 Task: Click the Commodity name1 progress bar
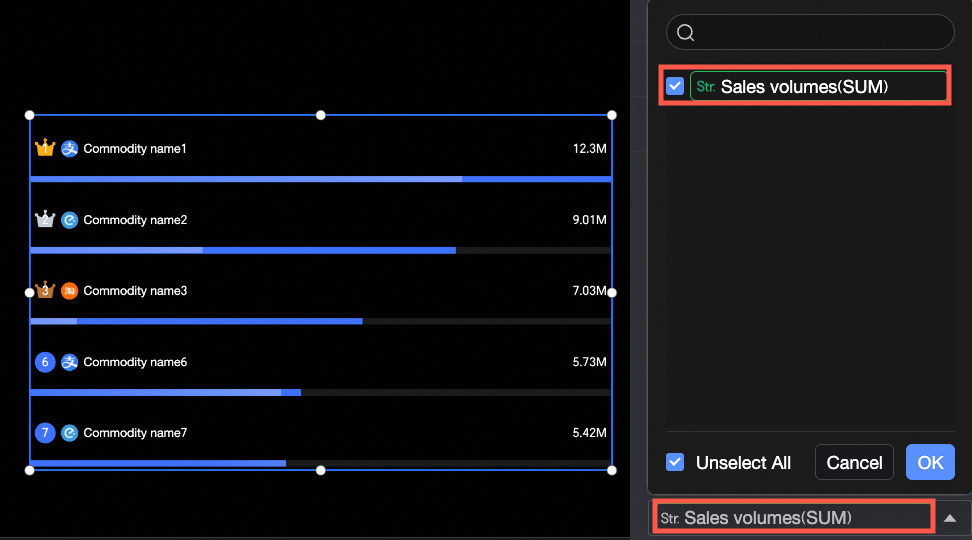(320, 179)
